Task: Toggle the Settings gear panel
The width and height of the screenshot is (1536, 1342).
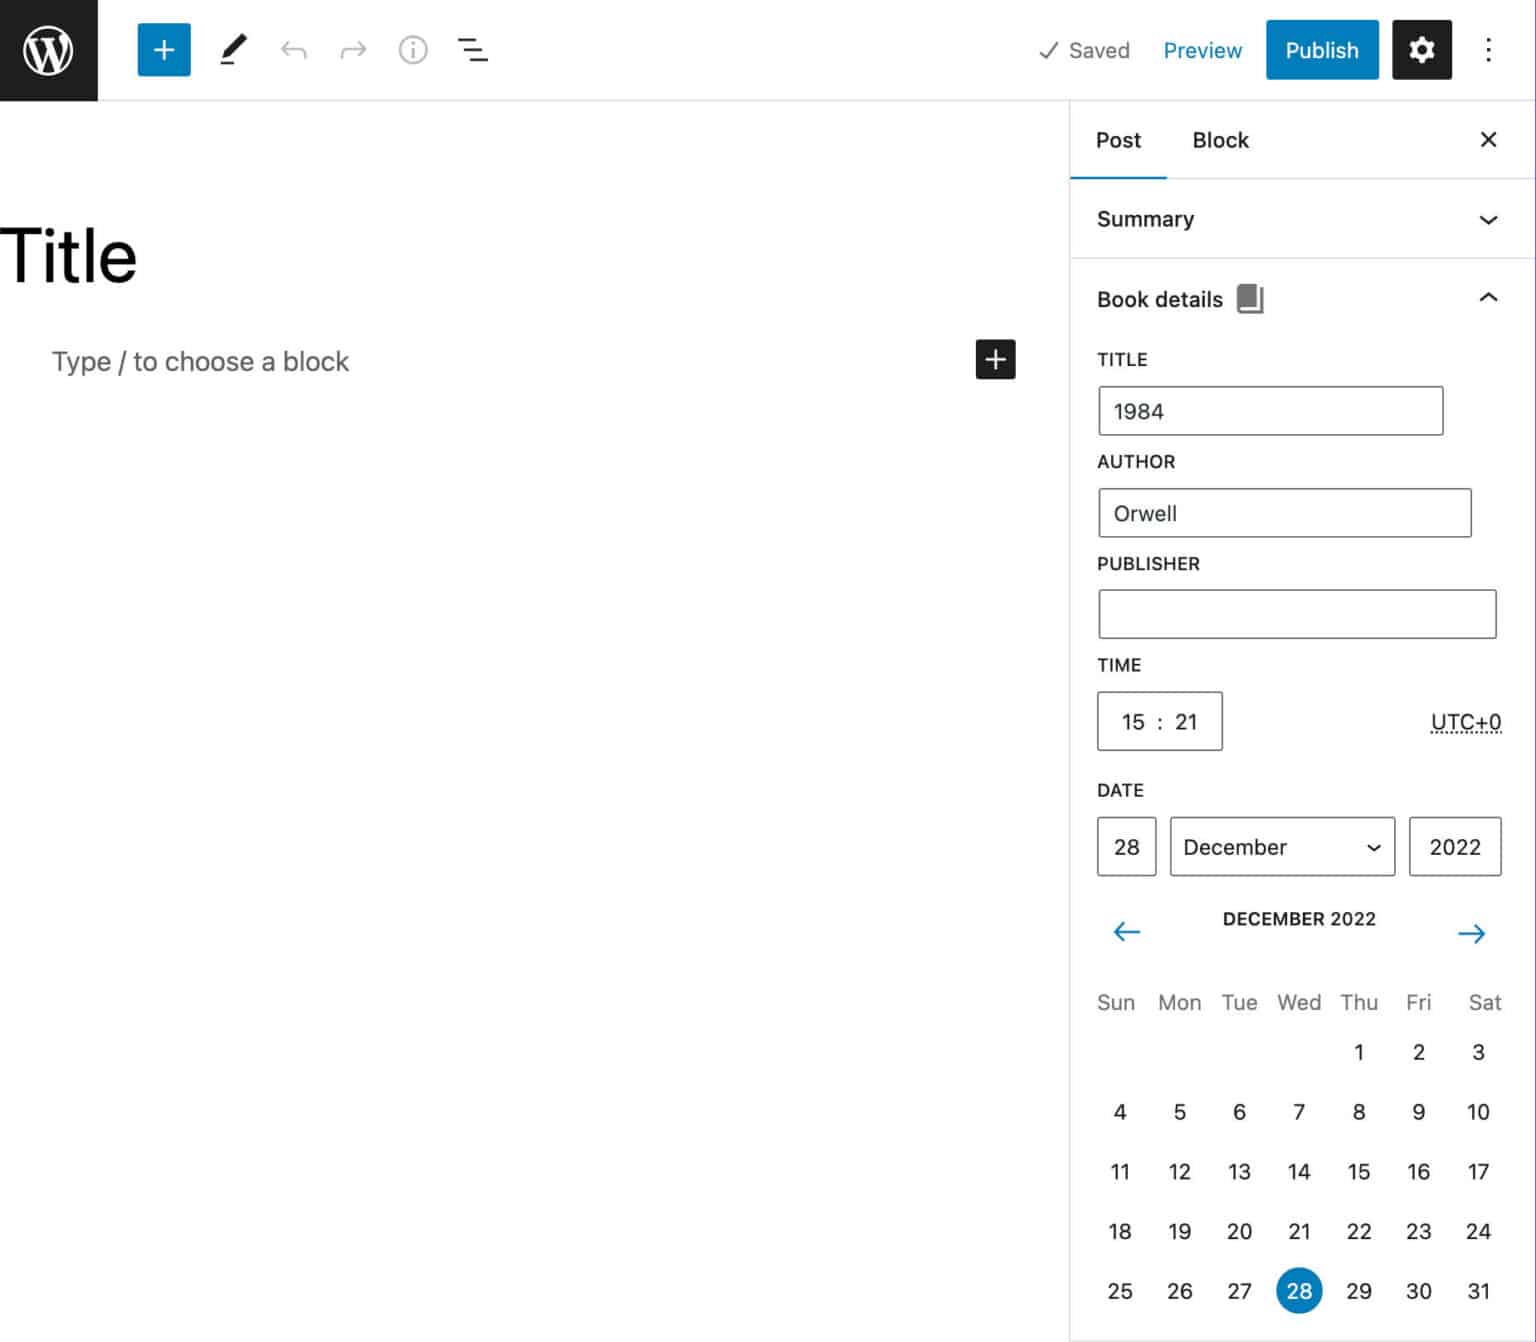Action: (1421, 50)
